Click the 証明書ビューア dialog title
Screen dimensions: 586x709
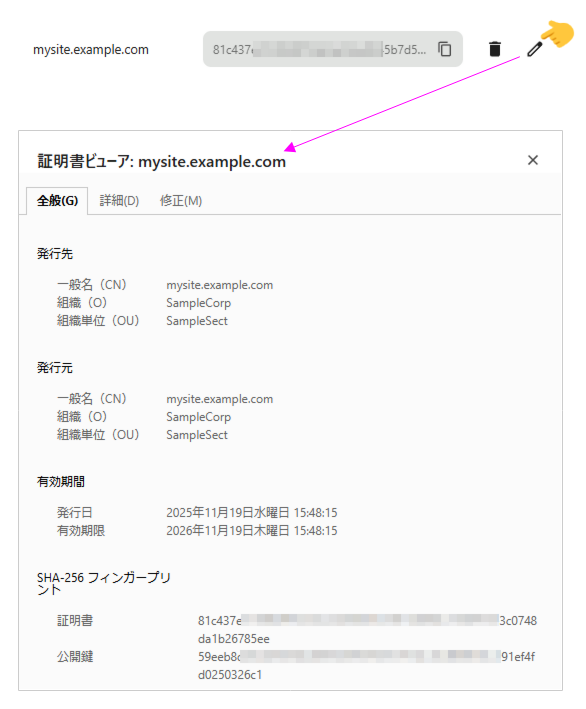coord(161,161)
